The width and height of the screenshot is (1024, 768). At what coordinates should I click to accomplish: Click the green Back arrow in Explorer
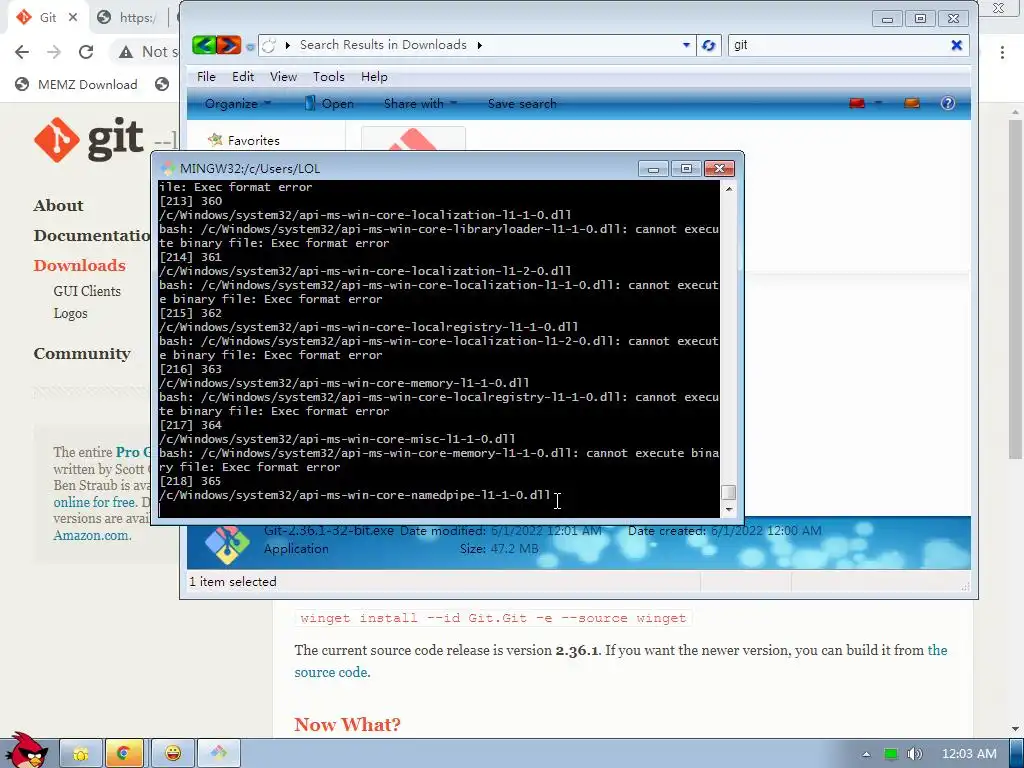204,45
